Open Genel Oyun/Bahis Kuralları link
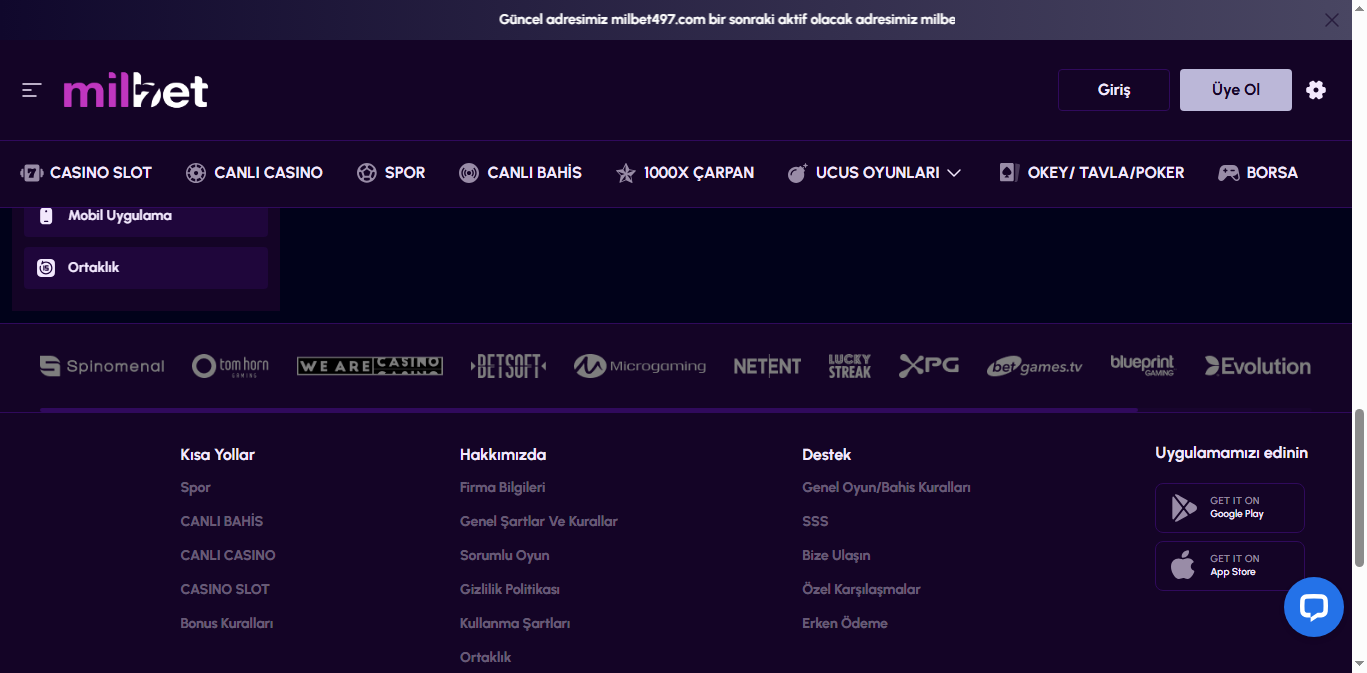 pos(887,488)
